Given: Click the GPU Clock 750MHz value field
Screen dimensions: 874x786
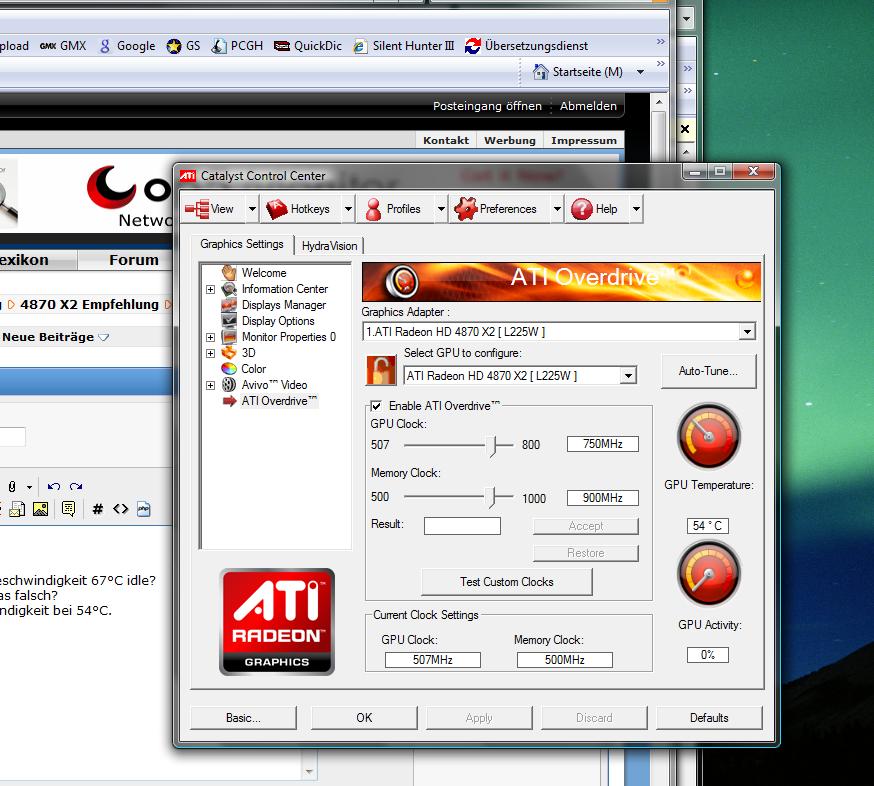Looking at the screenshot, I should coord(603,444).
